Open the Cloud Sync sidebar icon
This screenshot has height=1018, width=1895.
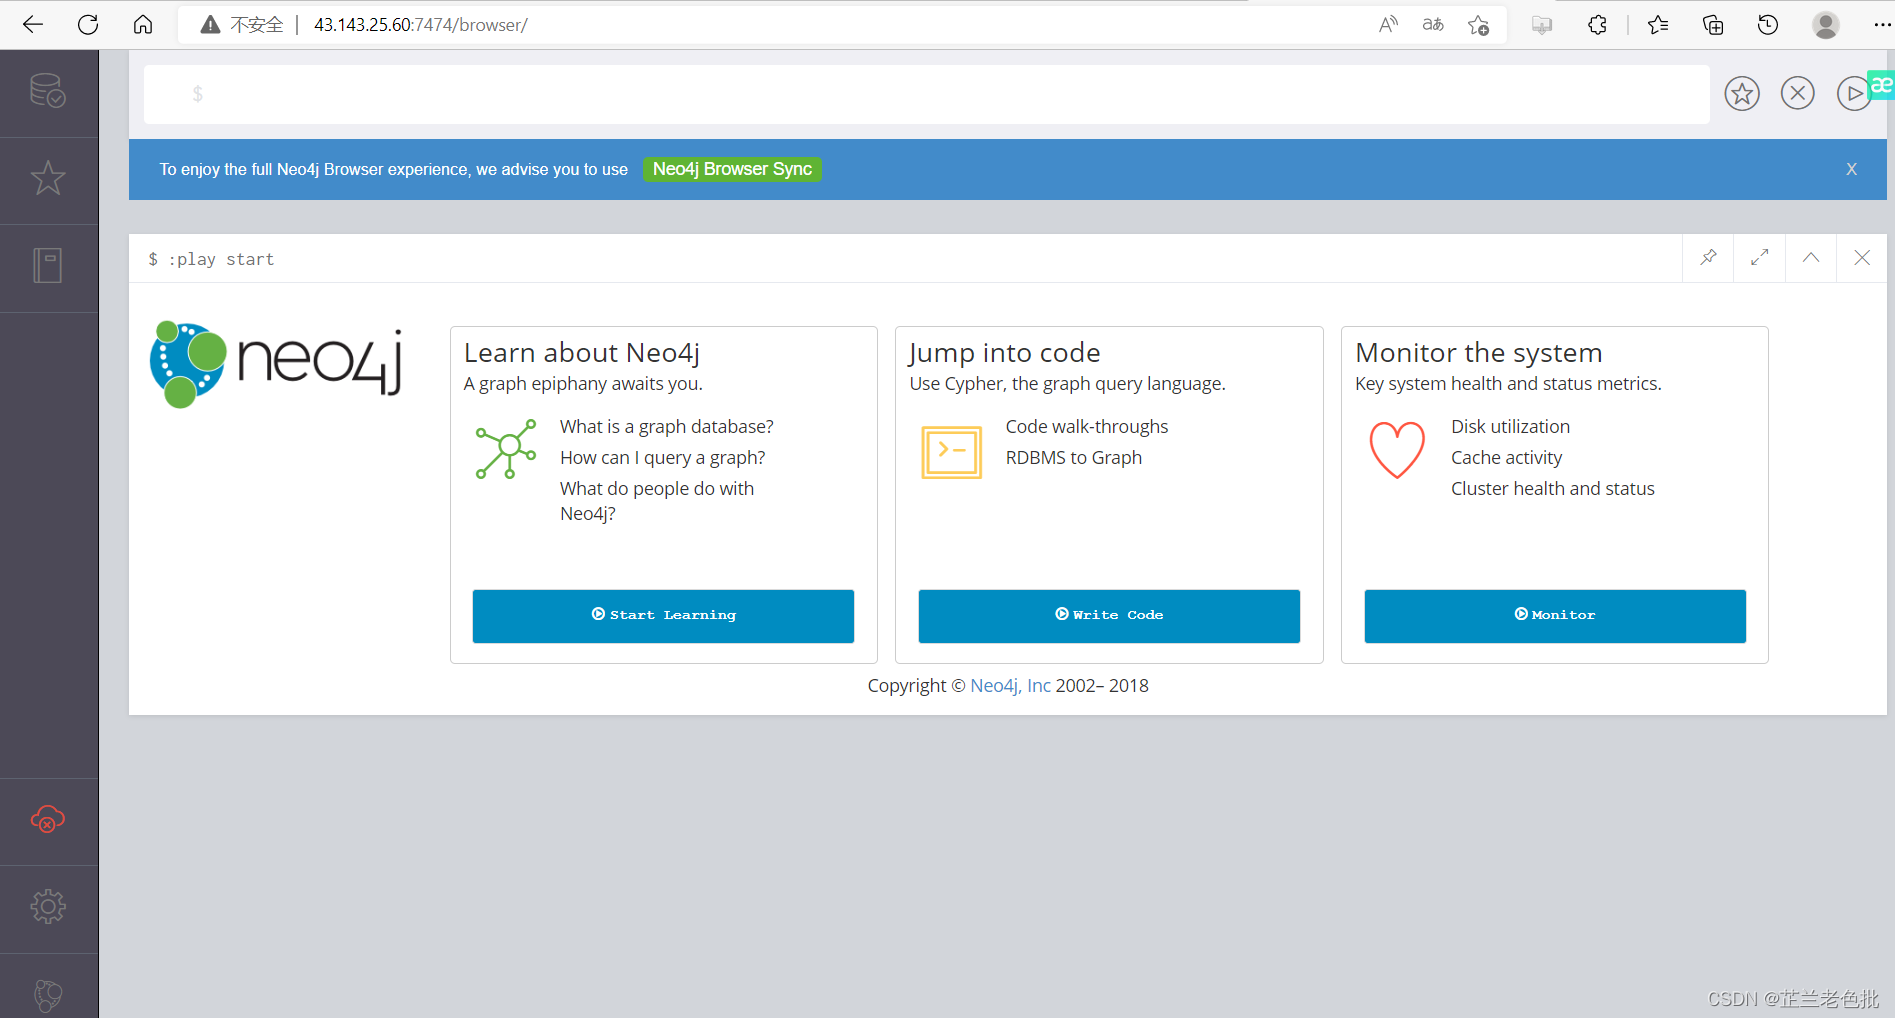point(48,820)
